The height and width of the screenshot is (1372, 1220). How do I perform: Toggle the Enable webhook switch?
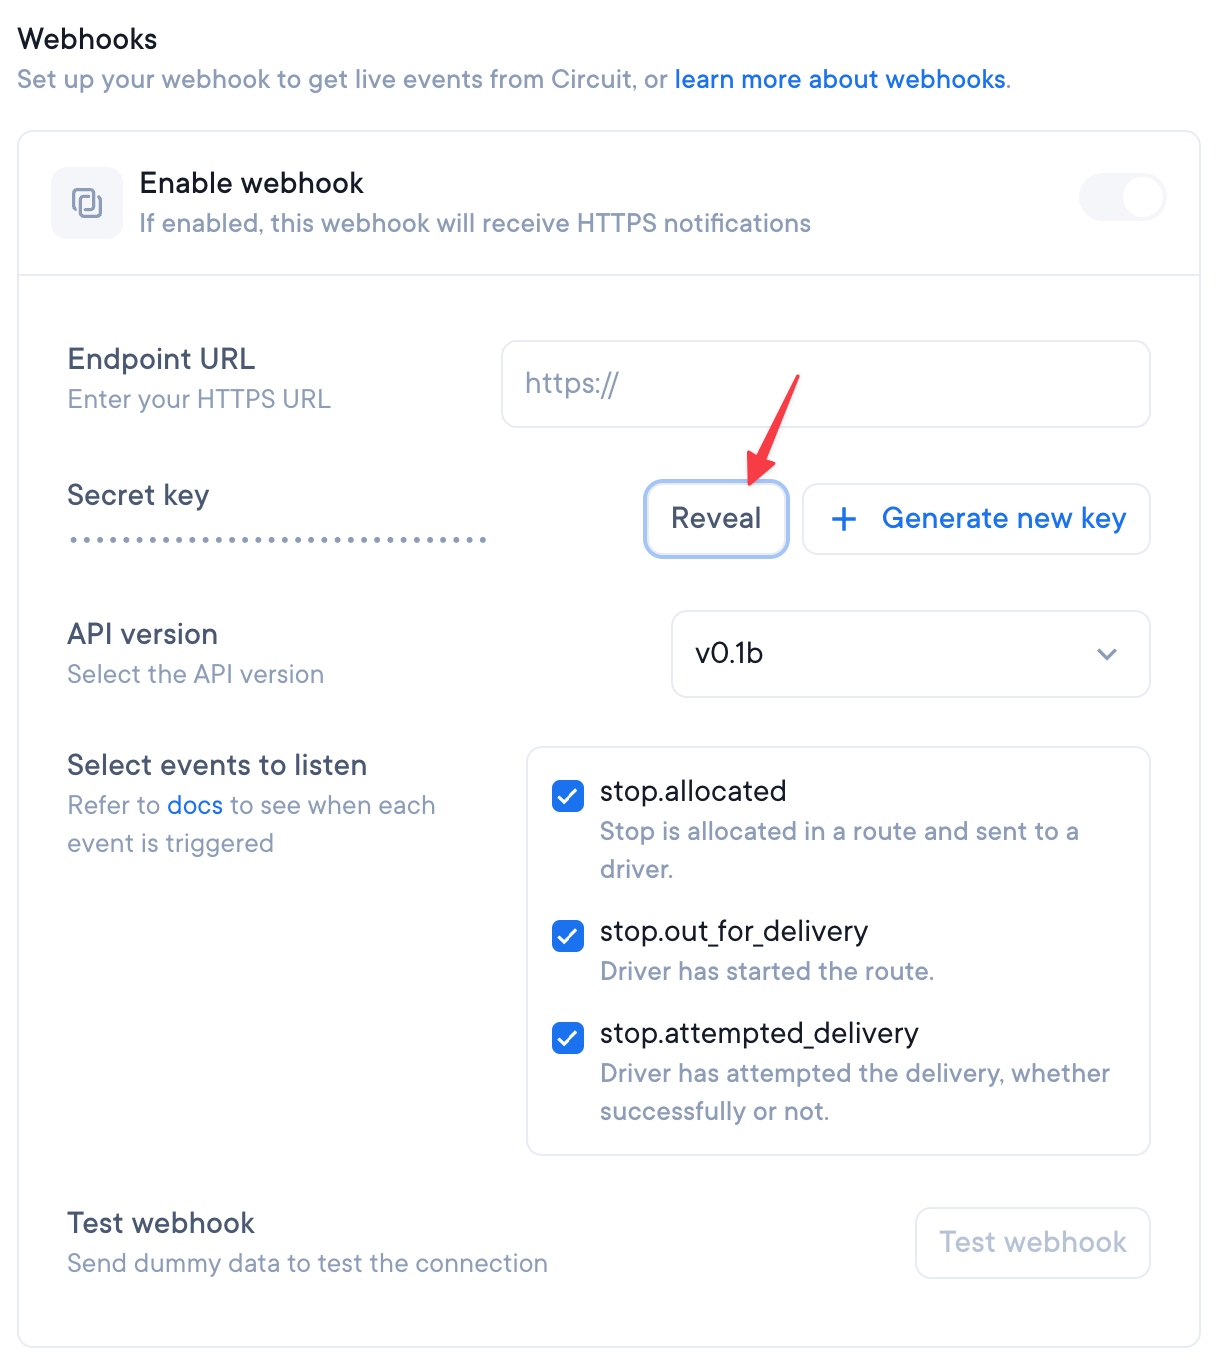coord(1122,197)
